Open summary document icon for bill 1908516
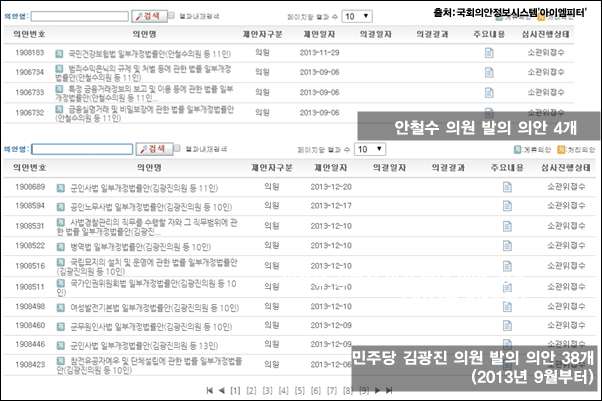The width and height of the screenshot is (602, 401). pyautogui.click(x=507, y=266)
